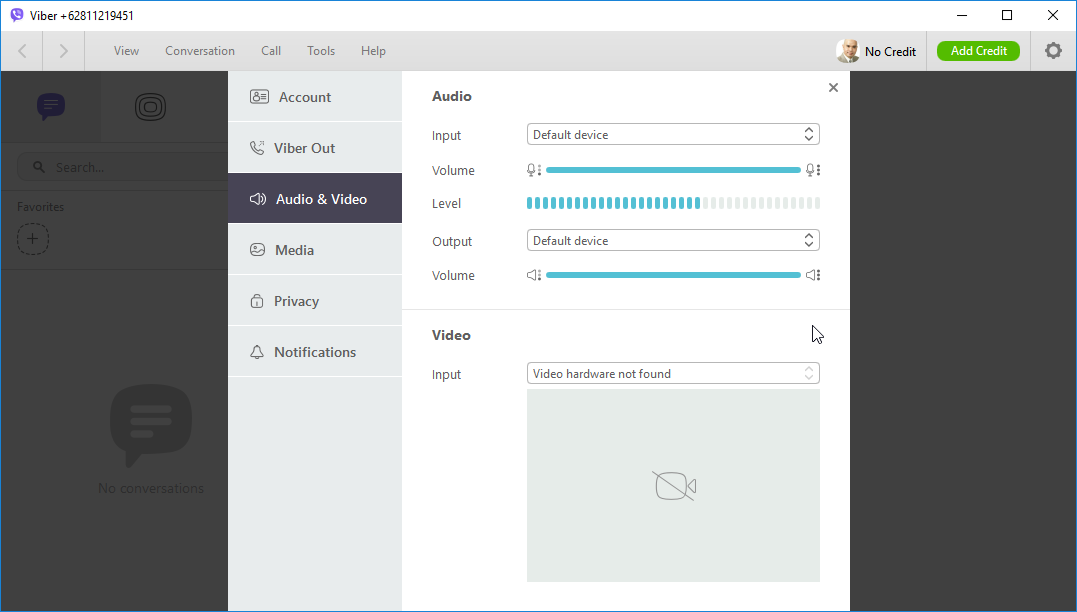Click the No Credit label
The width and height of the screenshot is (1077, 612).
[890, 52]
